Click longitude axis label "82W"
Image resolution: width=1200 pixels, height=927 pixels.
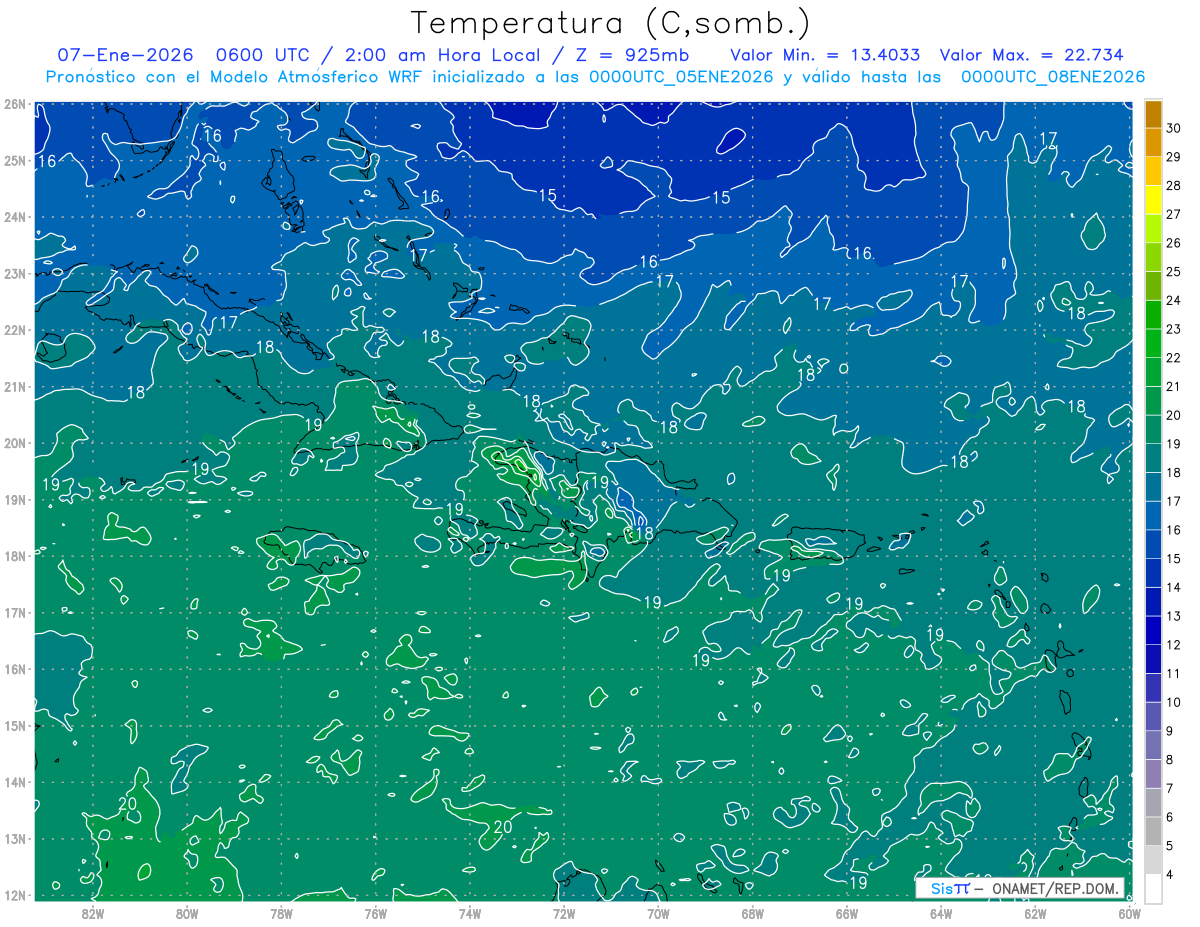[x=93, y=913]
